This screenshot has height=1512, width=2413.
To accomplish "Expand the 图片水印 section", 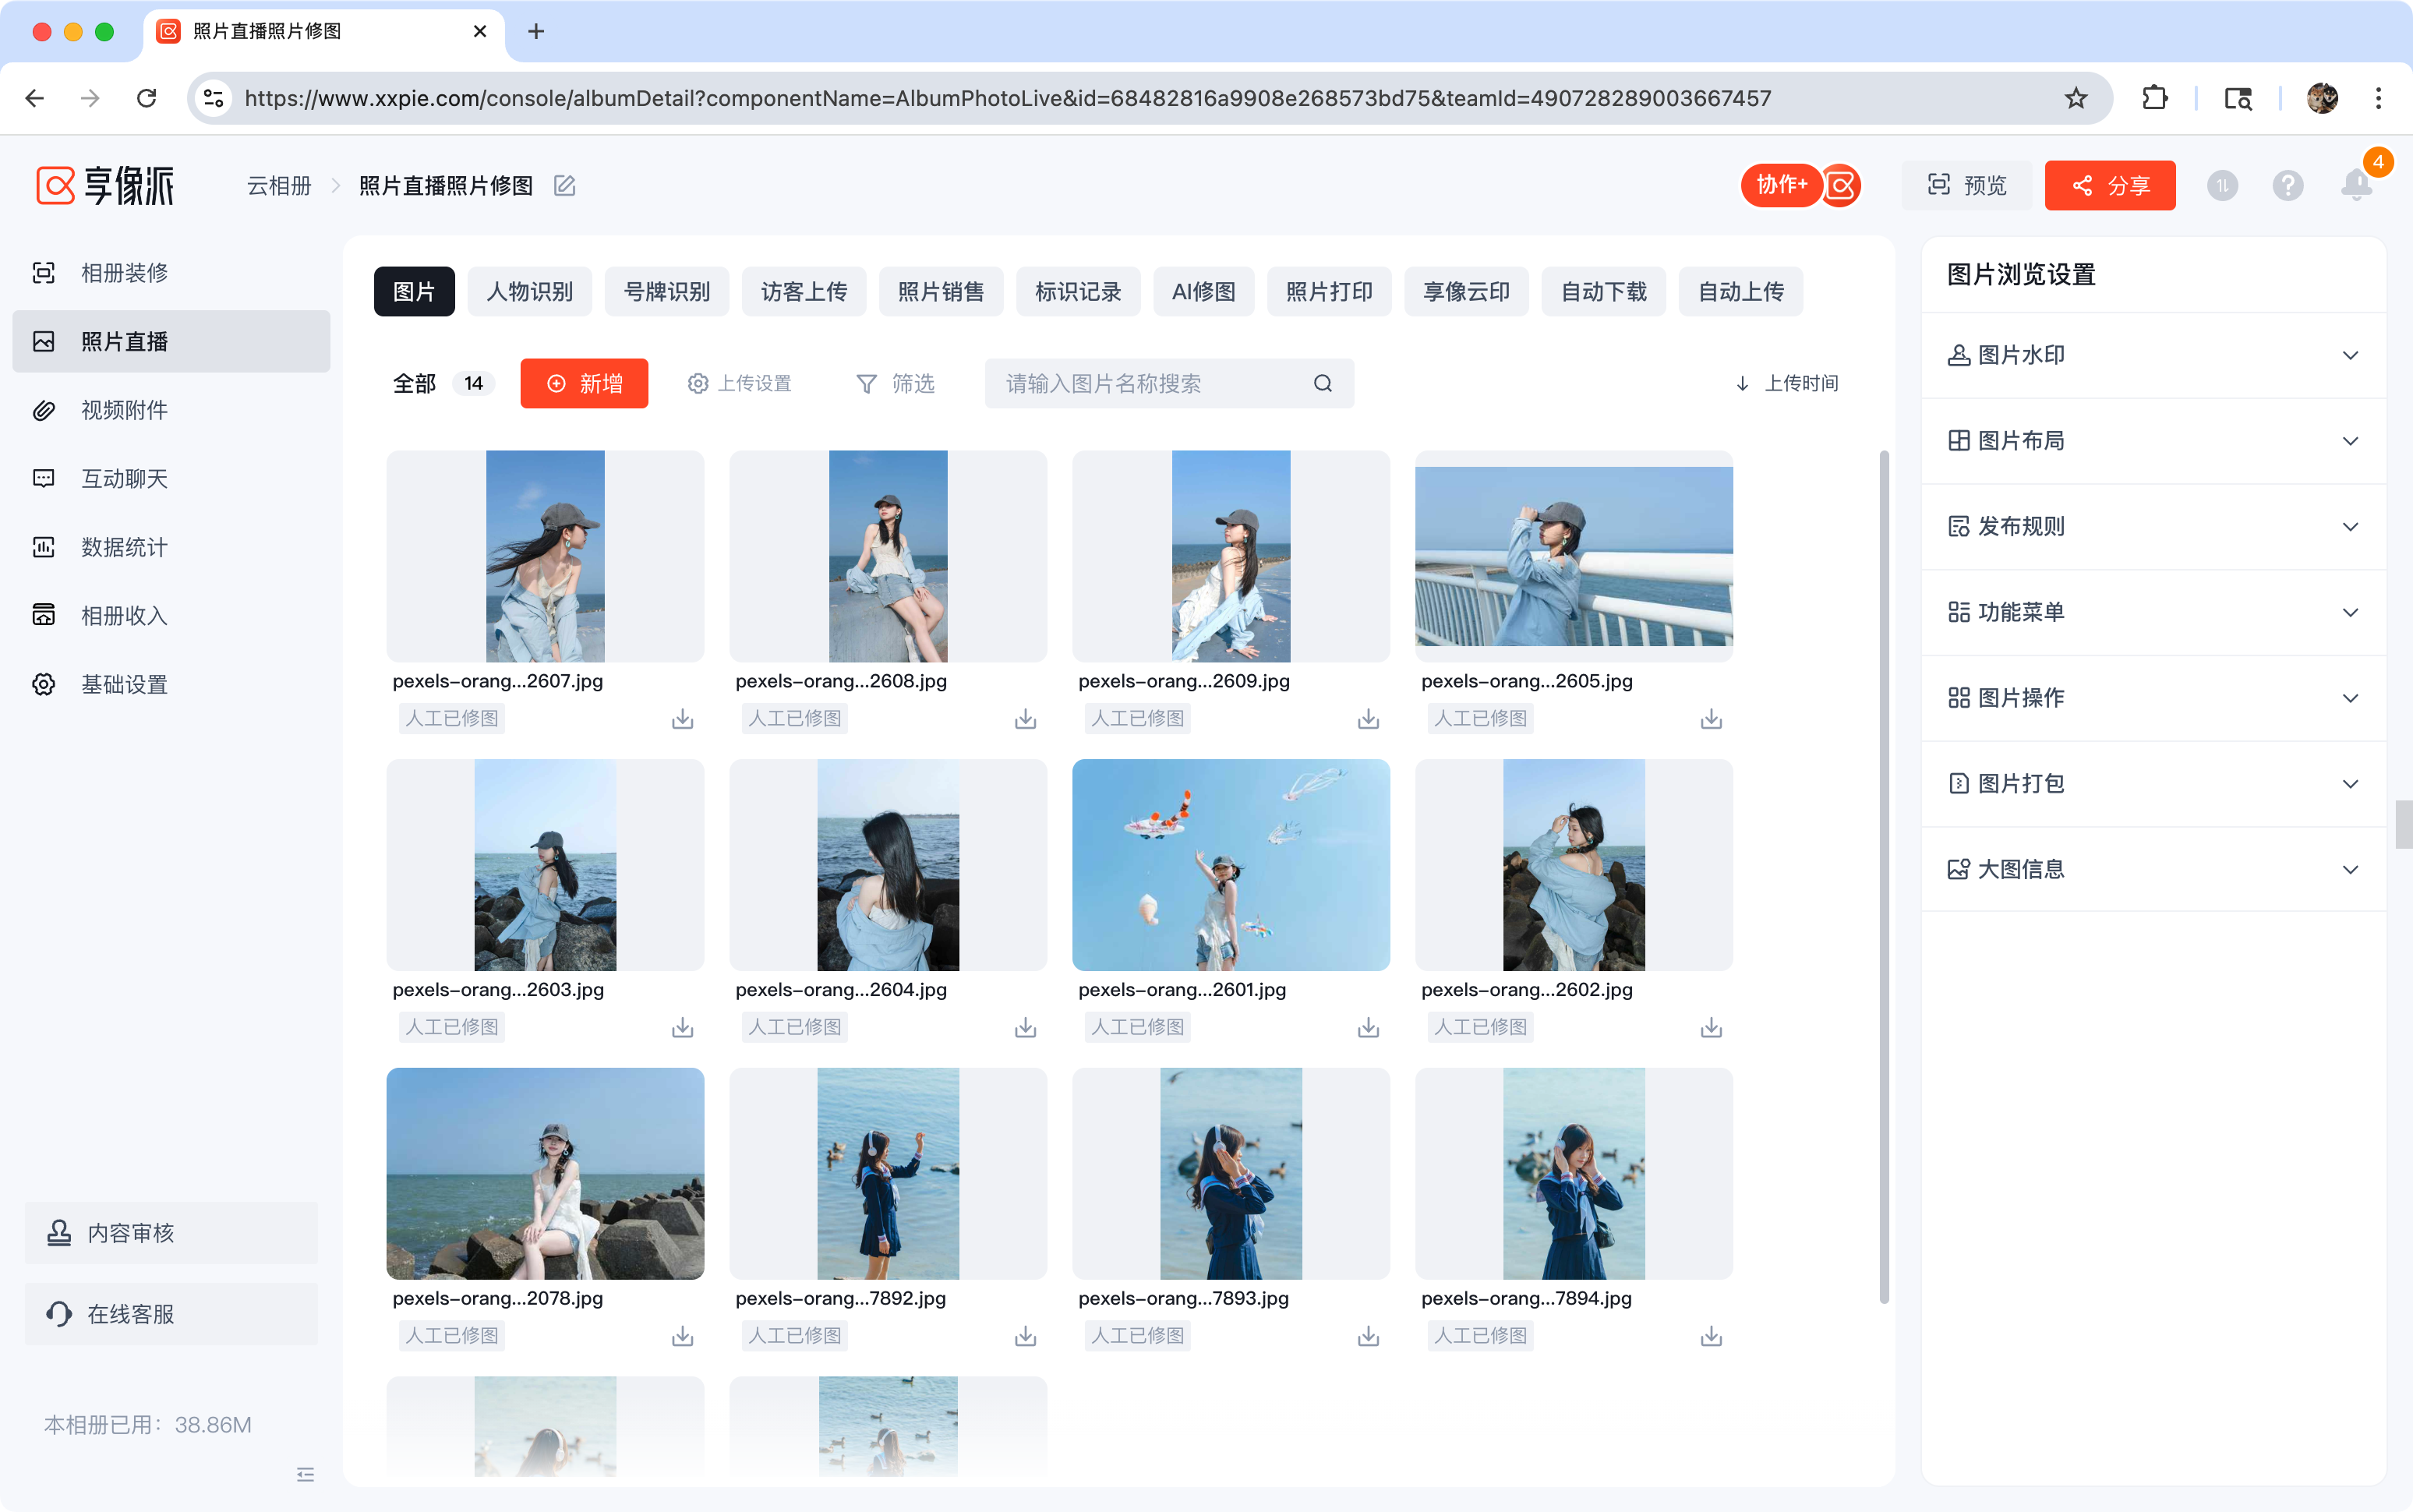I will pos(2153,355).
